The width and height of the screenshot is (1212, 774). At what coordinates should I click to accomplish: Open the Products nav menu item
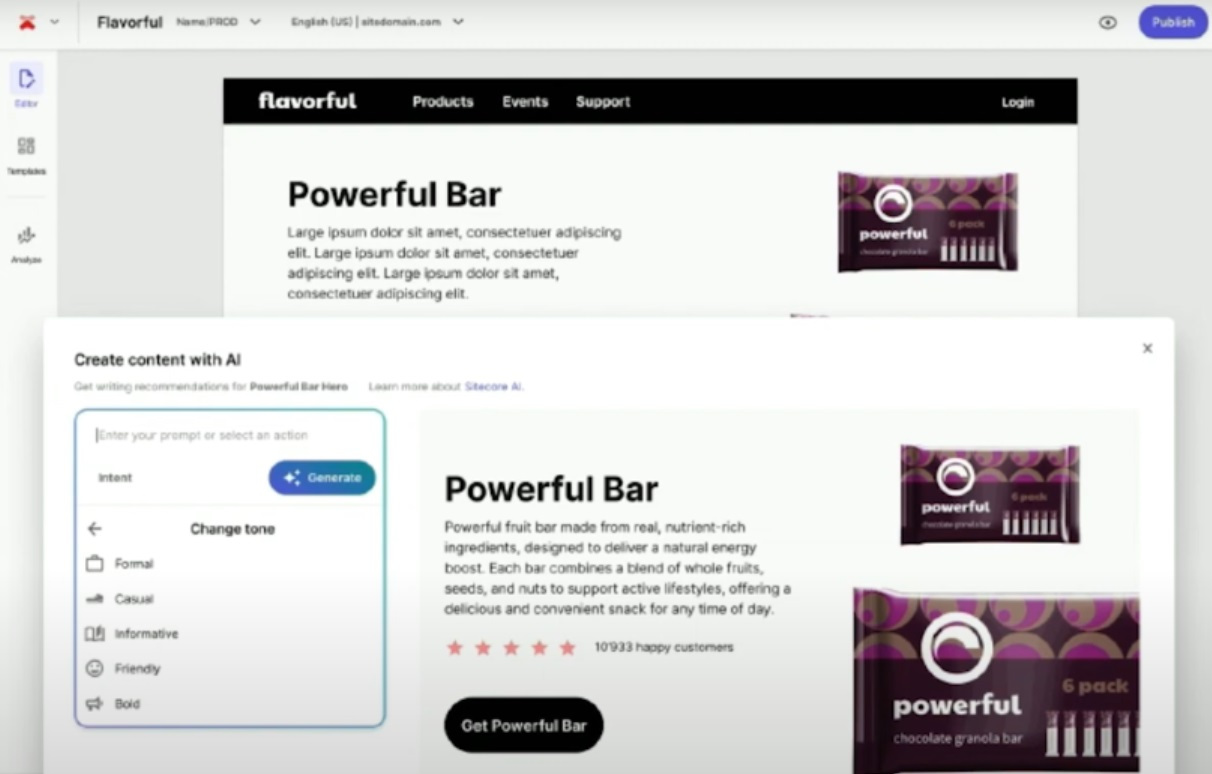pos(443,101)
